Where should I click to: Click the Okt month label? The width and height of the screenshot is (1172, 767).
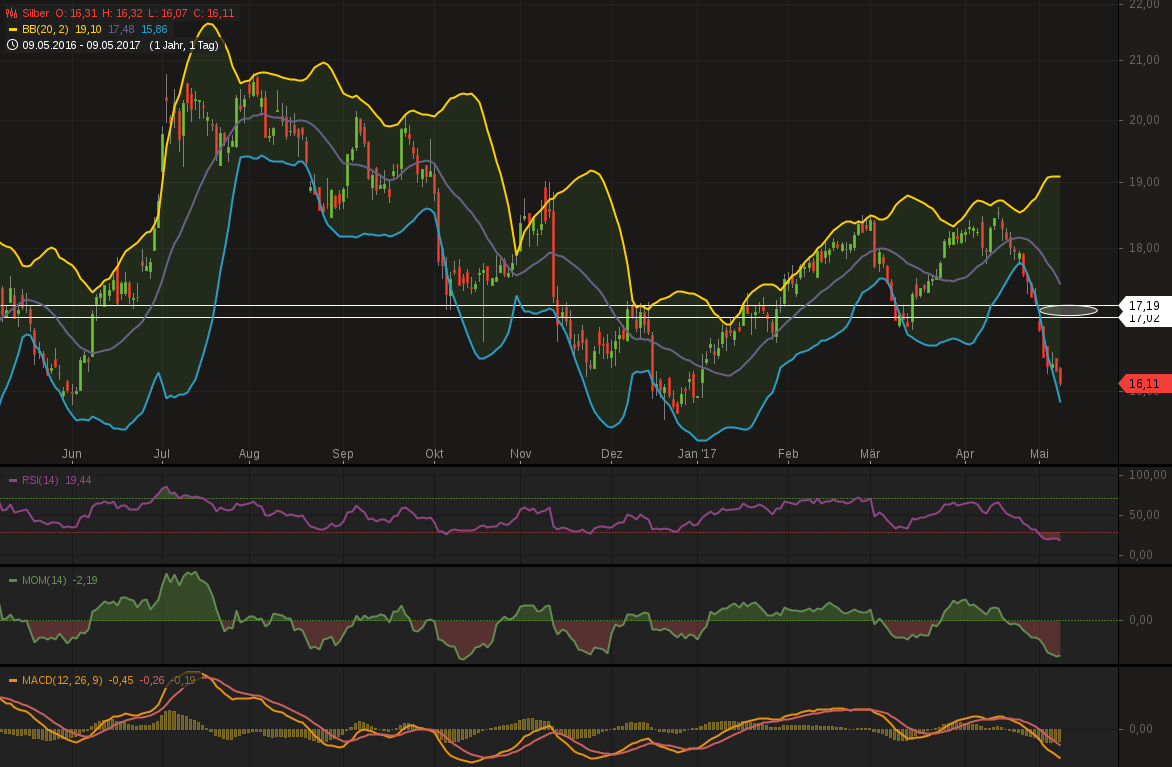coord(434,454)
